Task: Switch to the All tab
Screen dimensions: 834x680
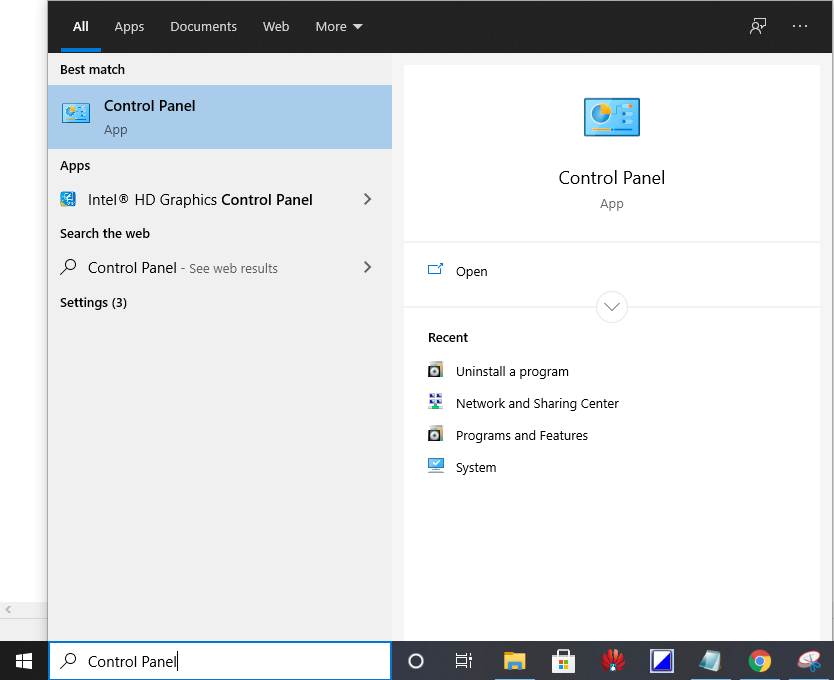Action: [x=81, y=27]
